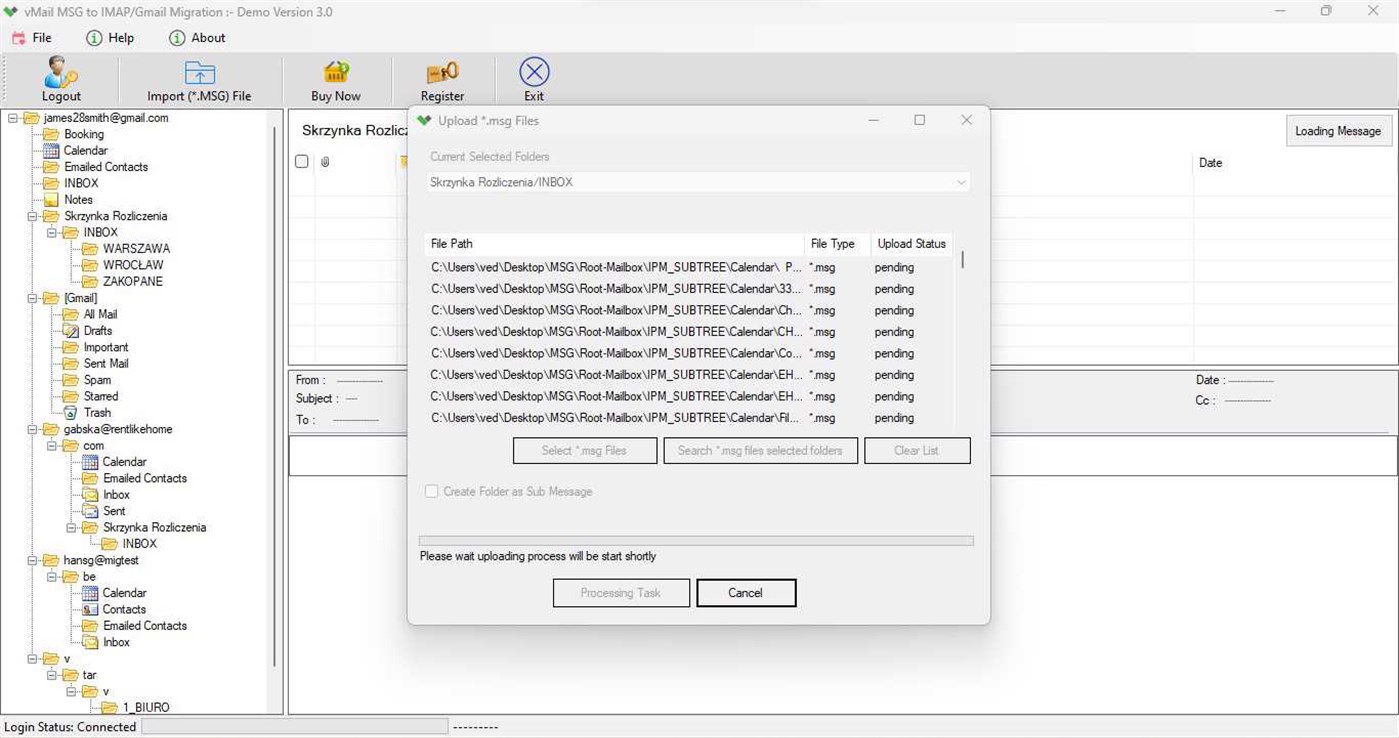The width and height of the screenshot is (1399, 738).
Task: Click the Select *.msg Files button
Action: pos(585,451)
